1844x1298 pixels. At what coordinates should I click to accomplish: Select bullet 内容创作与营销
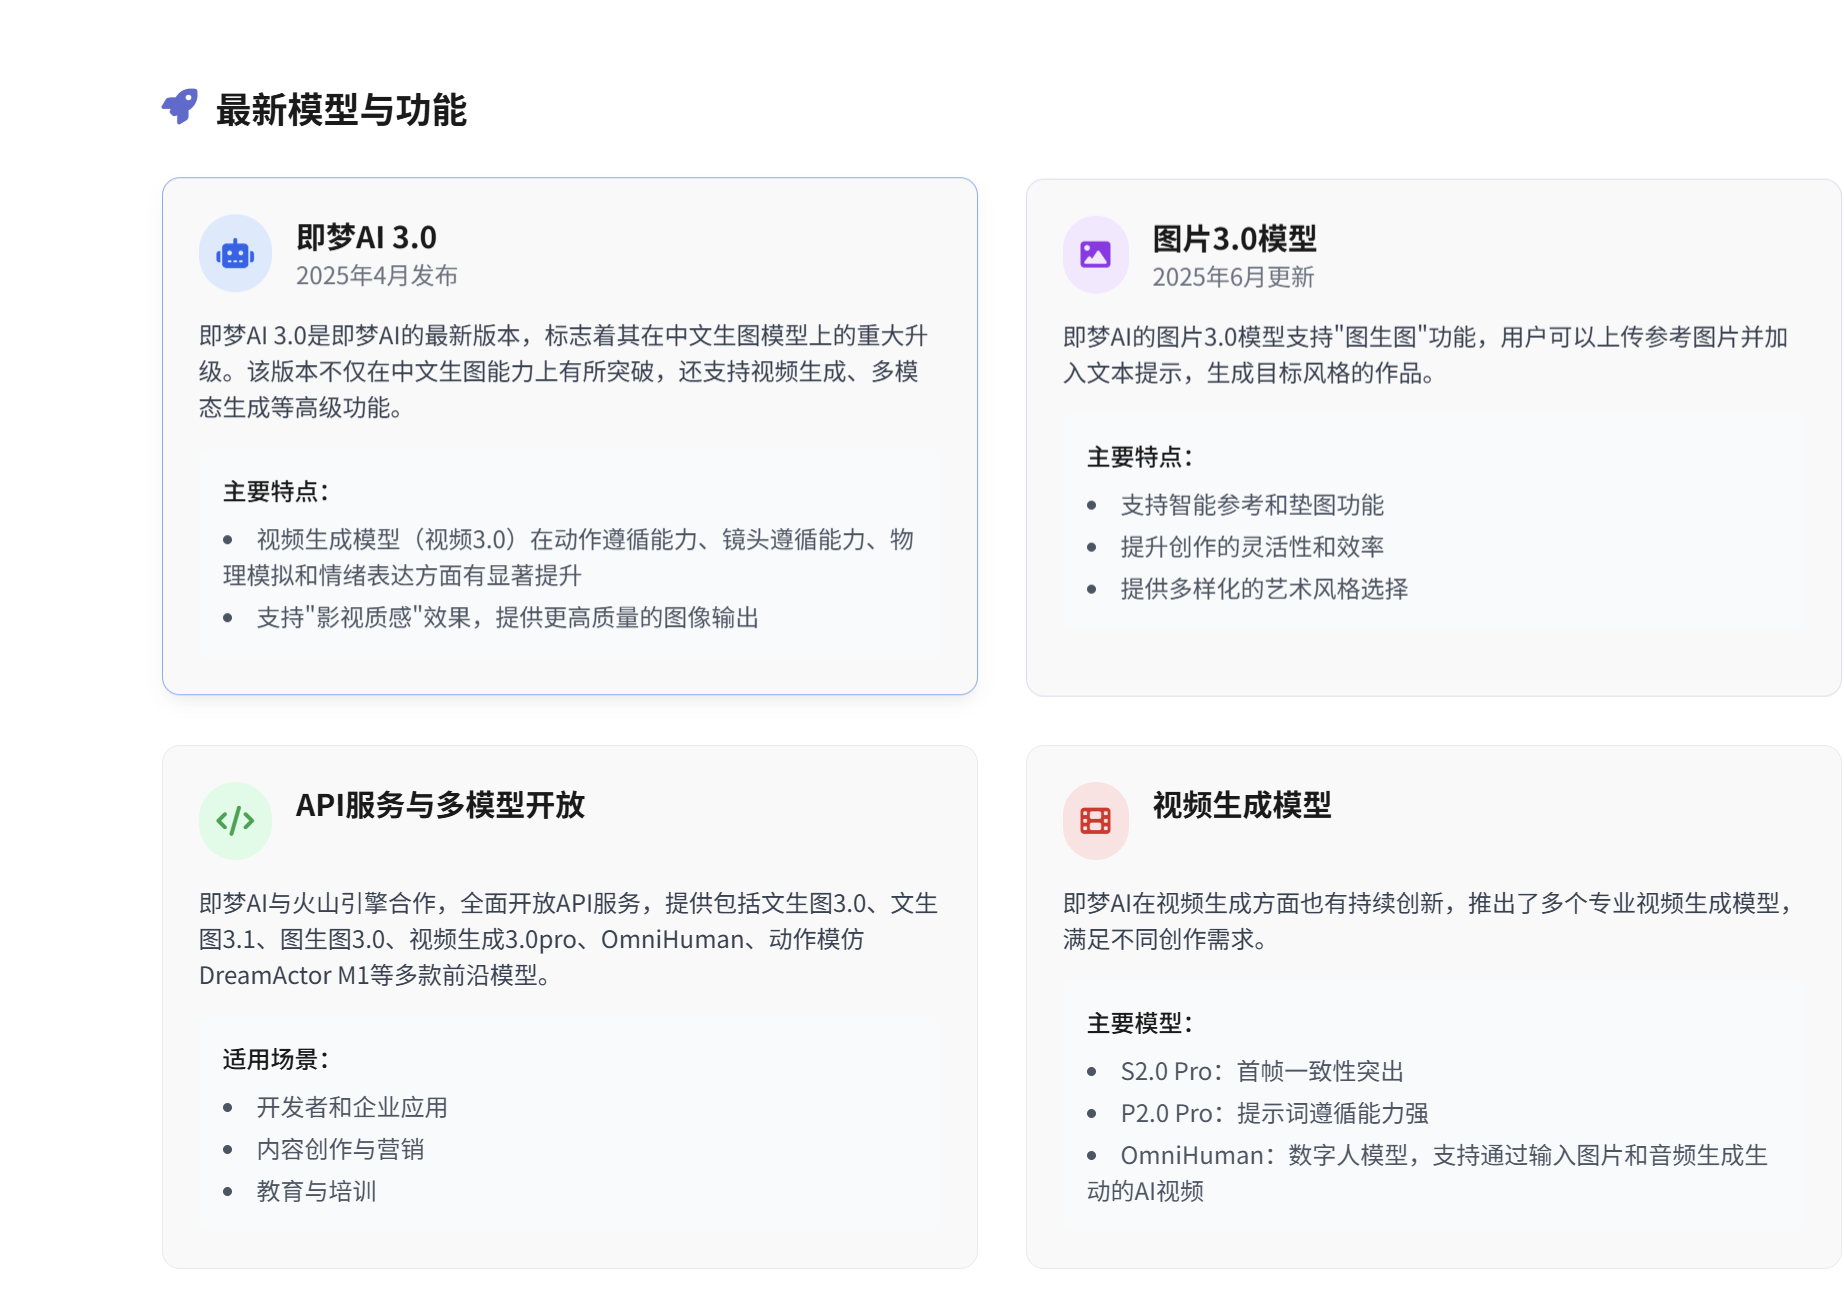[x=340, y=1150]
